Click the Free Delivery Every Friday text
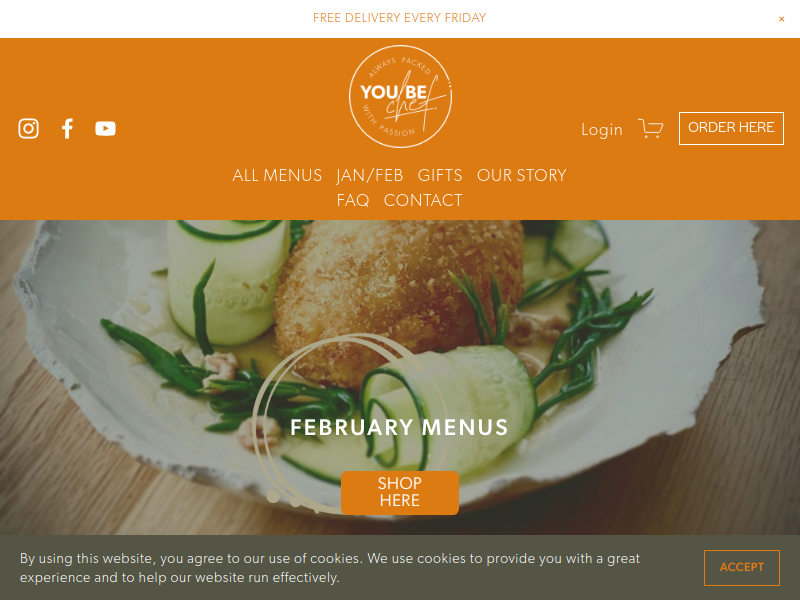The image size is (800, 600). (399, 18)
